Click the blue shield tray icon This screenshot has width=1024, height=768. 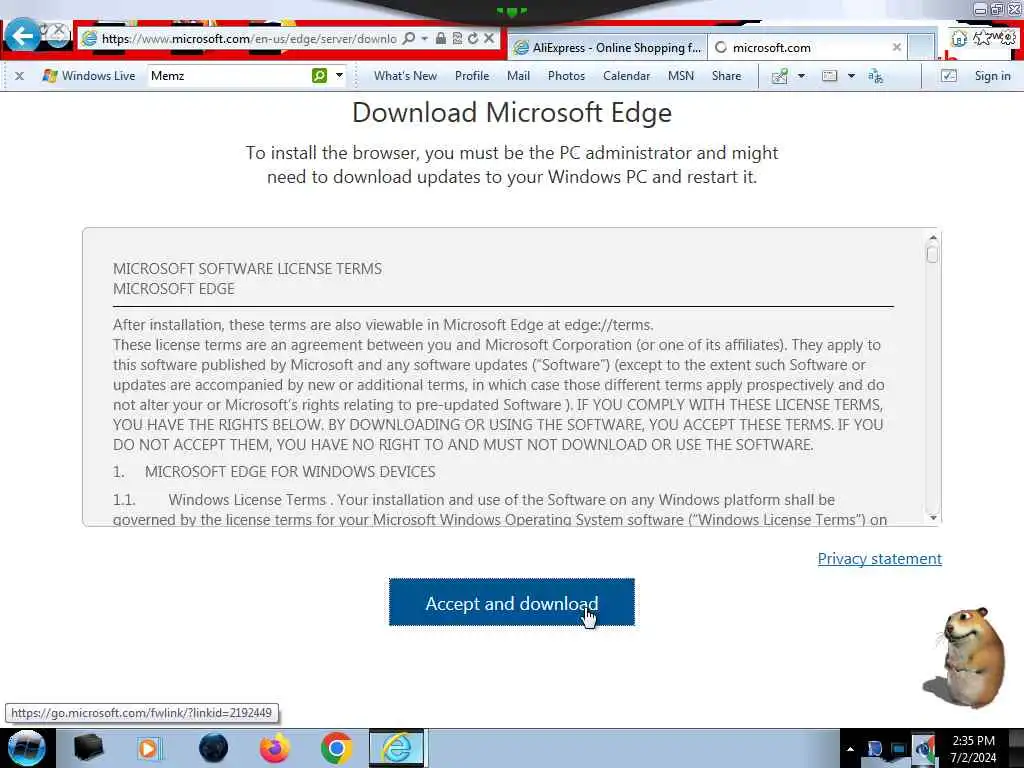[x=874, y=749]
